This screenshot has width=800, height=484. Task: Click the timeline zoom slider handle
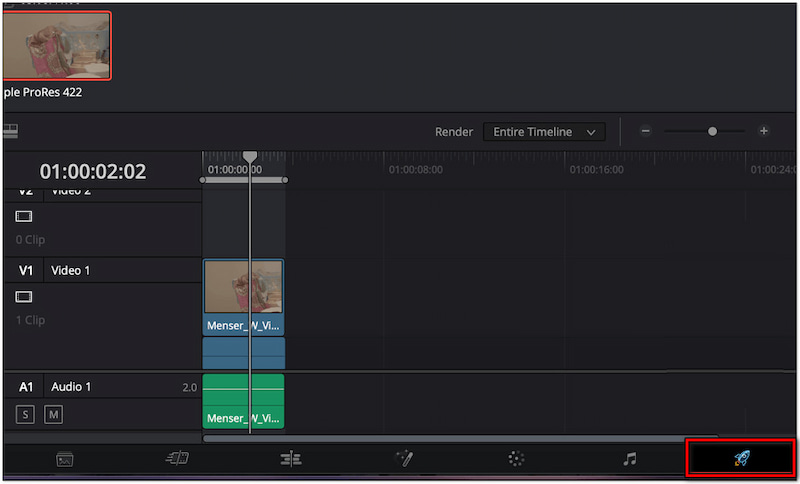(712, 131)
